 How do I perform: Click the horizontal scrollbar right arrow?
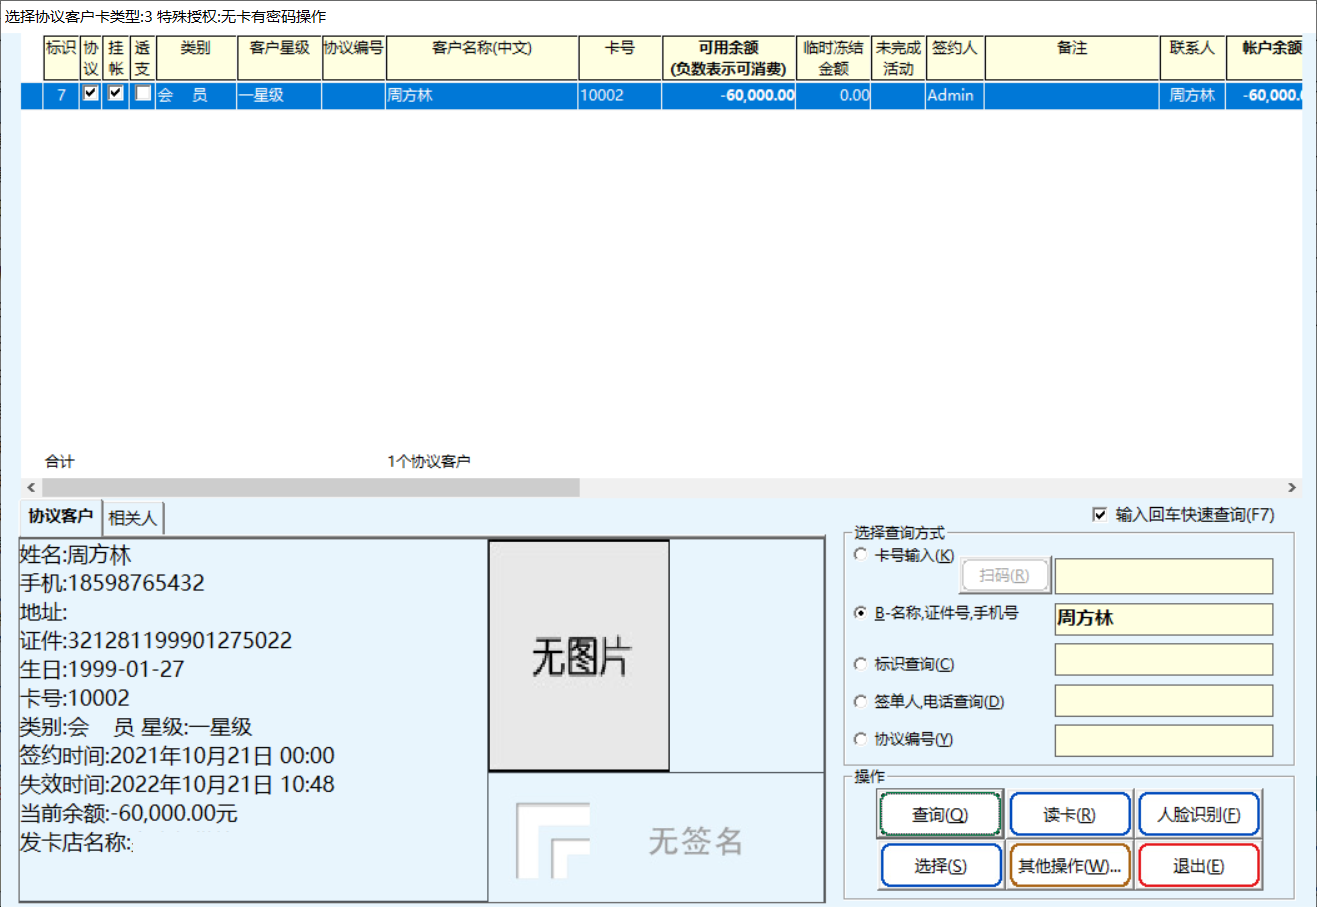[x=1292, y=488]
